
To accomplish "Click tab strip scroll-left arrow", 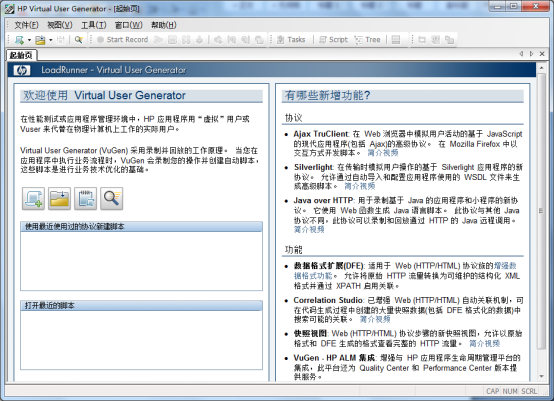I will click(x=521, y=54).
